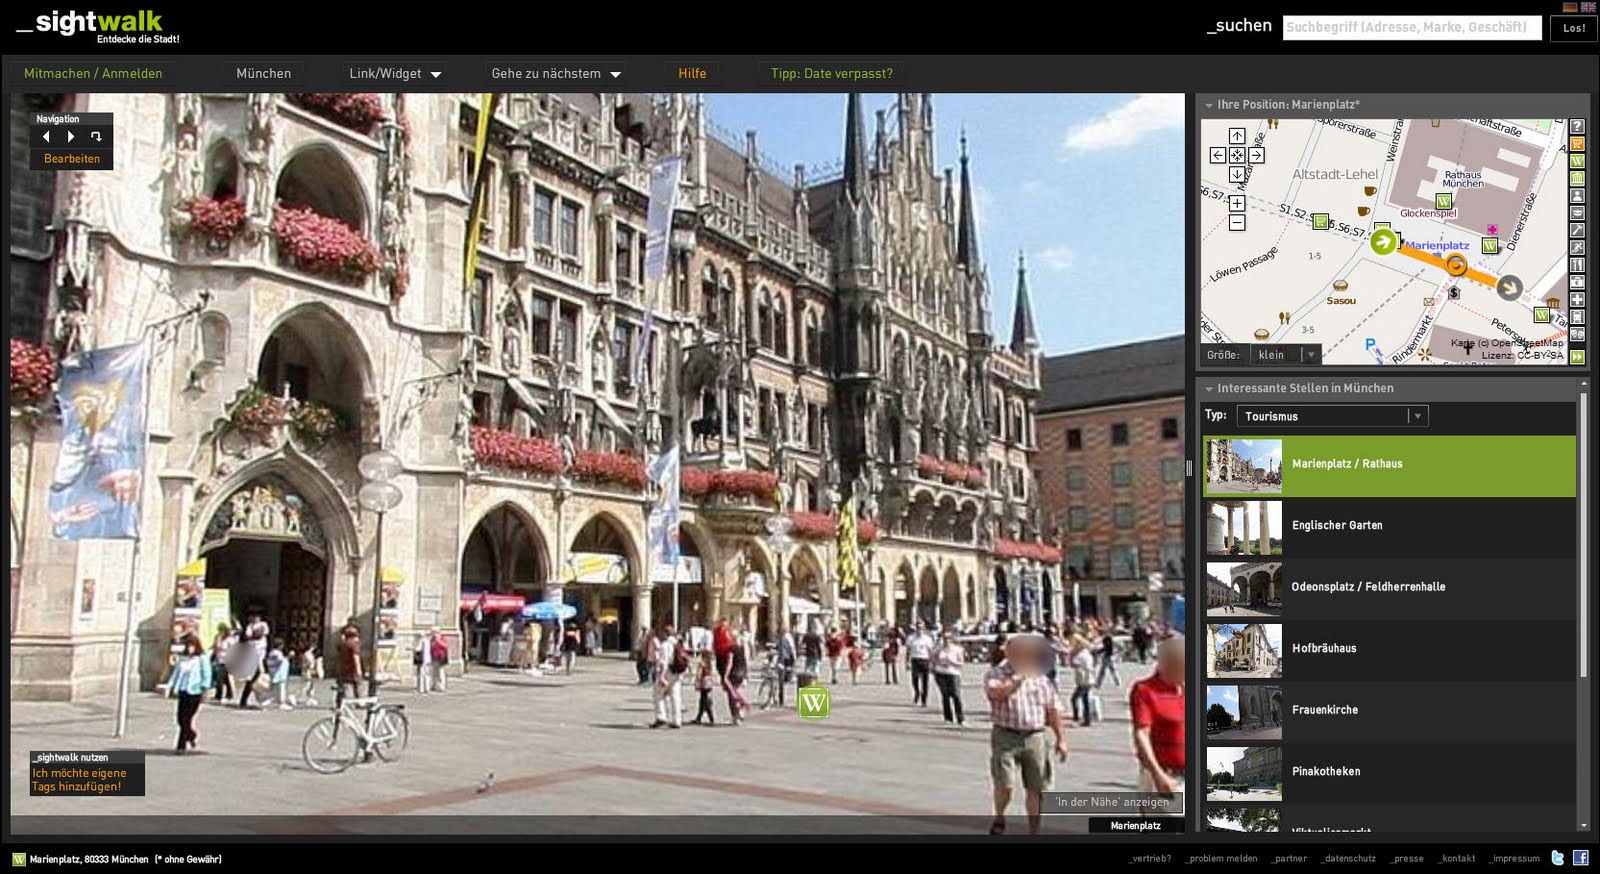Click 'In der Nähe' anzeigen button
This screenshot has height=874, width=1600.
[x=1112, y=802]
